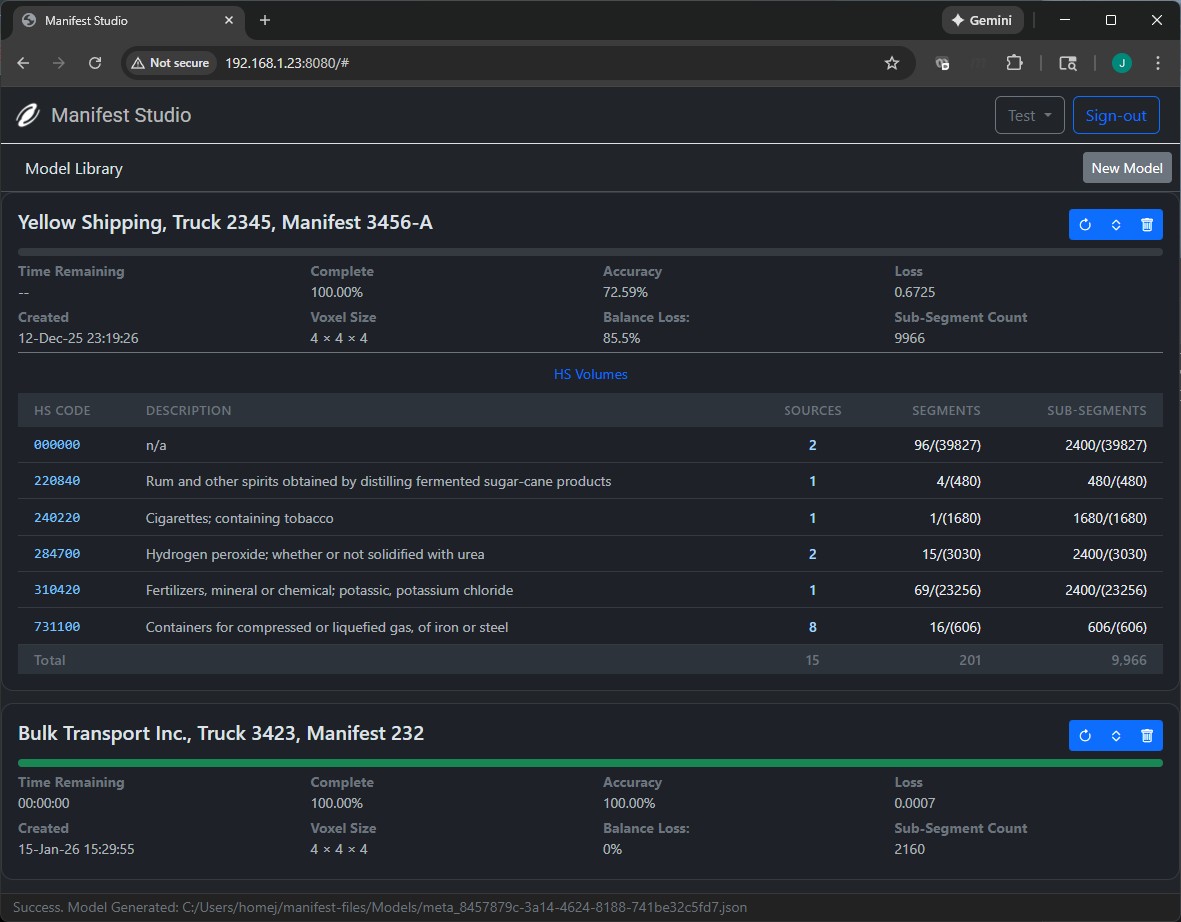Open the browser Extensions puzzle icon
Screen dimensions: 1181x922
1014,63
